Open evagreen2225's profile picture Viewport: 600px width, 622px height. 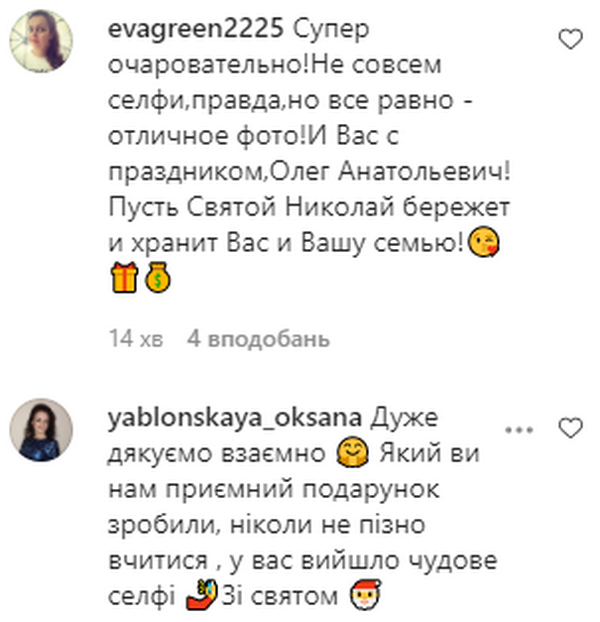(41, 41)
